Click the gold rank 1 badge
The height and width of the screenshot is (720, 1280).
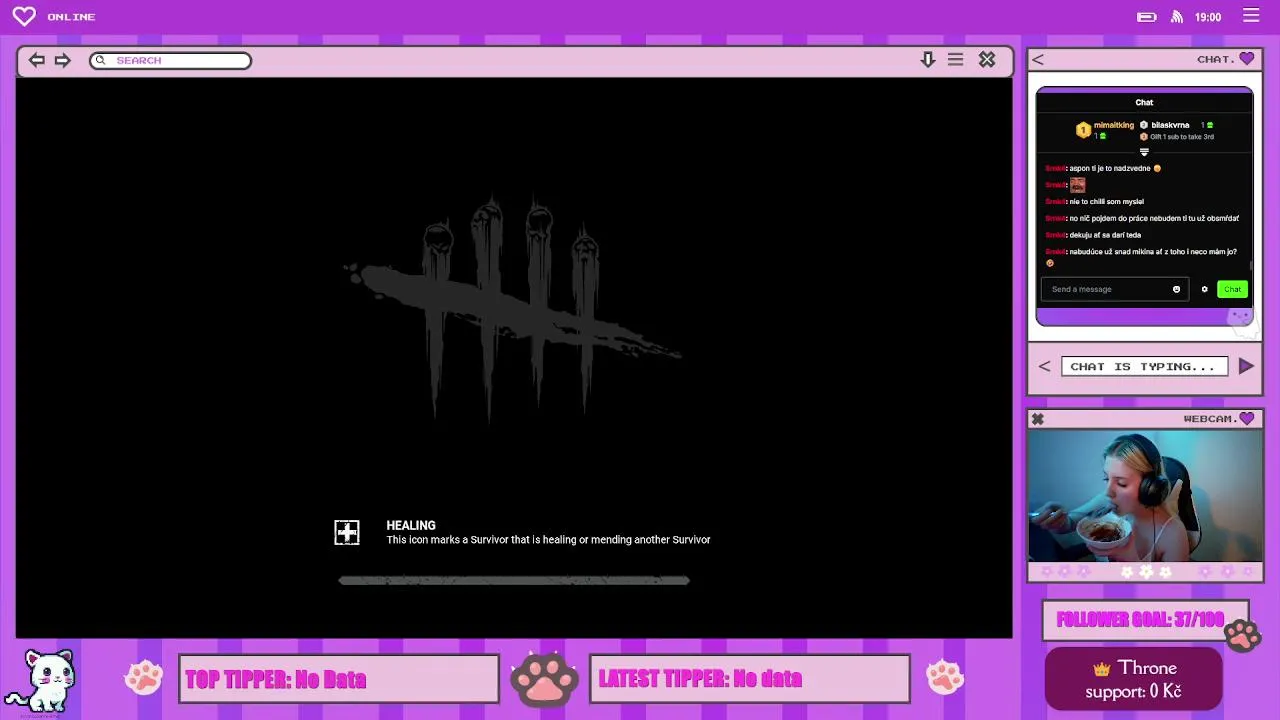(x=1083, y=130)
